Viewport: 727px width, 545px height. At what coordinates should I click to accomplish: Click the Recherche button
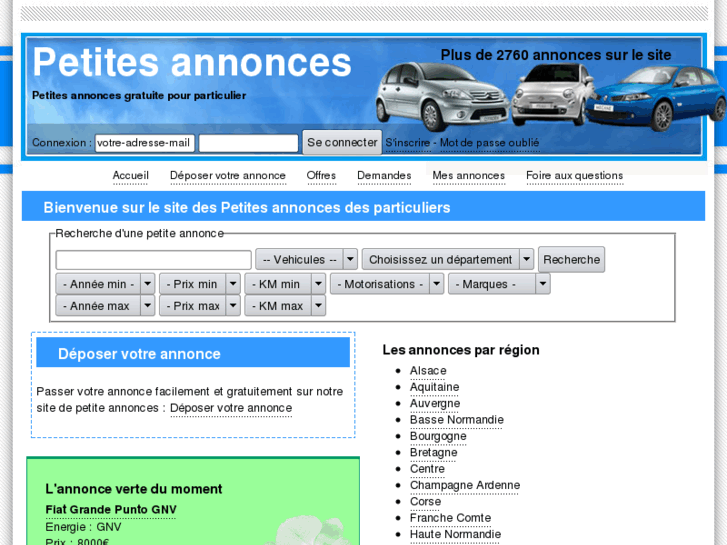(x=571, y=259)
